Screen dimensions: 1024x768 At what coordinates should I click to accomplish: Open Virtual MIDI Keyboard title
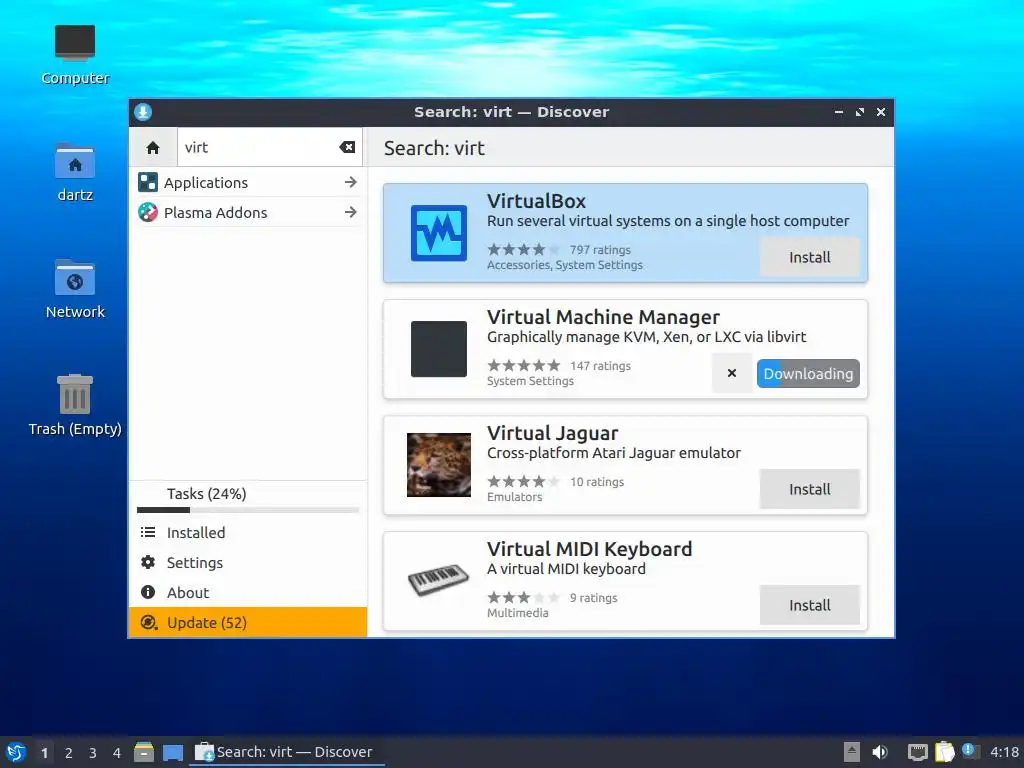tap(589, 549)
